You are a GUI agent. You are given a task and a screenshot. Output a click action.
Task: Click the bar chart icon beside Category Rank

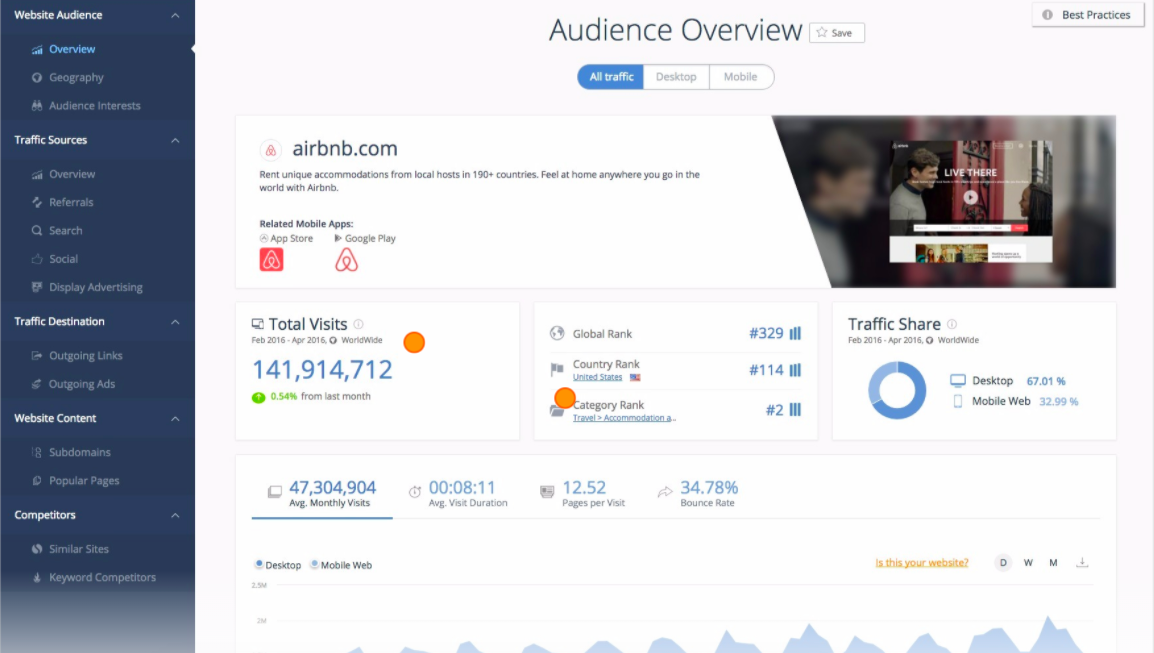(796, 410)
